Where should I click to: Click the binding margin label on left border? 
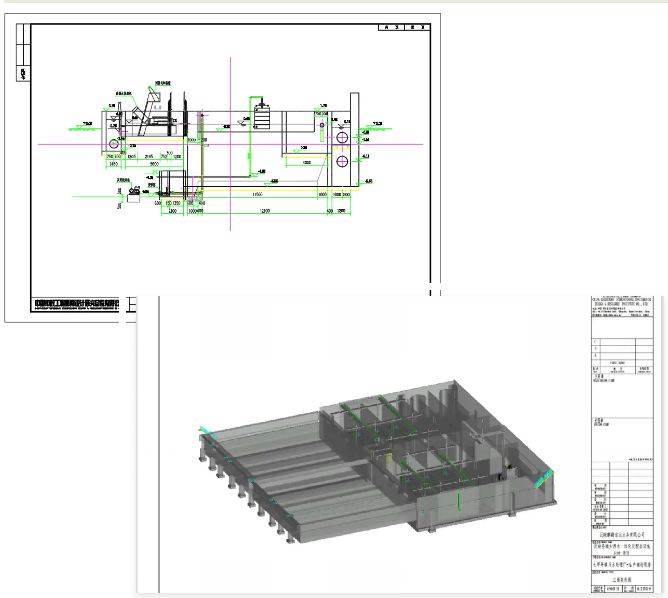22,72
